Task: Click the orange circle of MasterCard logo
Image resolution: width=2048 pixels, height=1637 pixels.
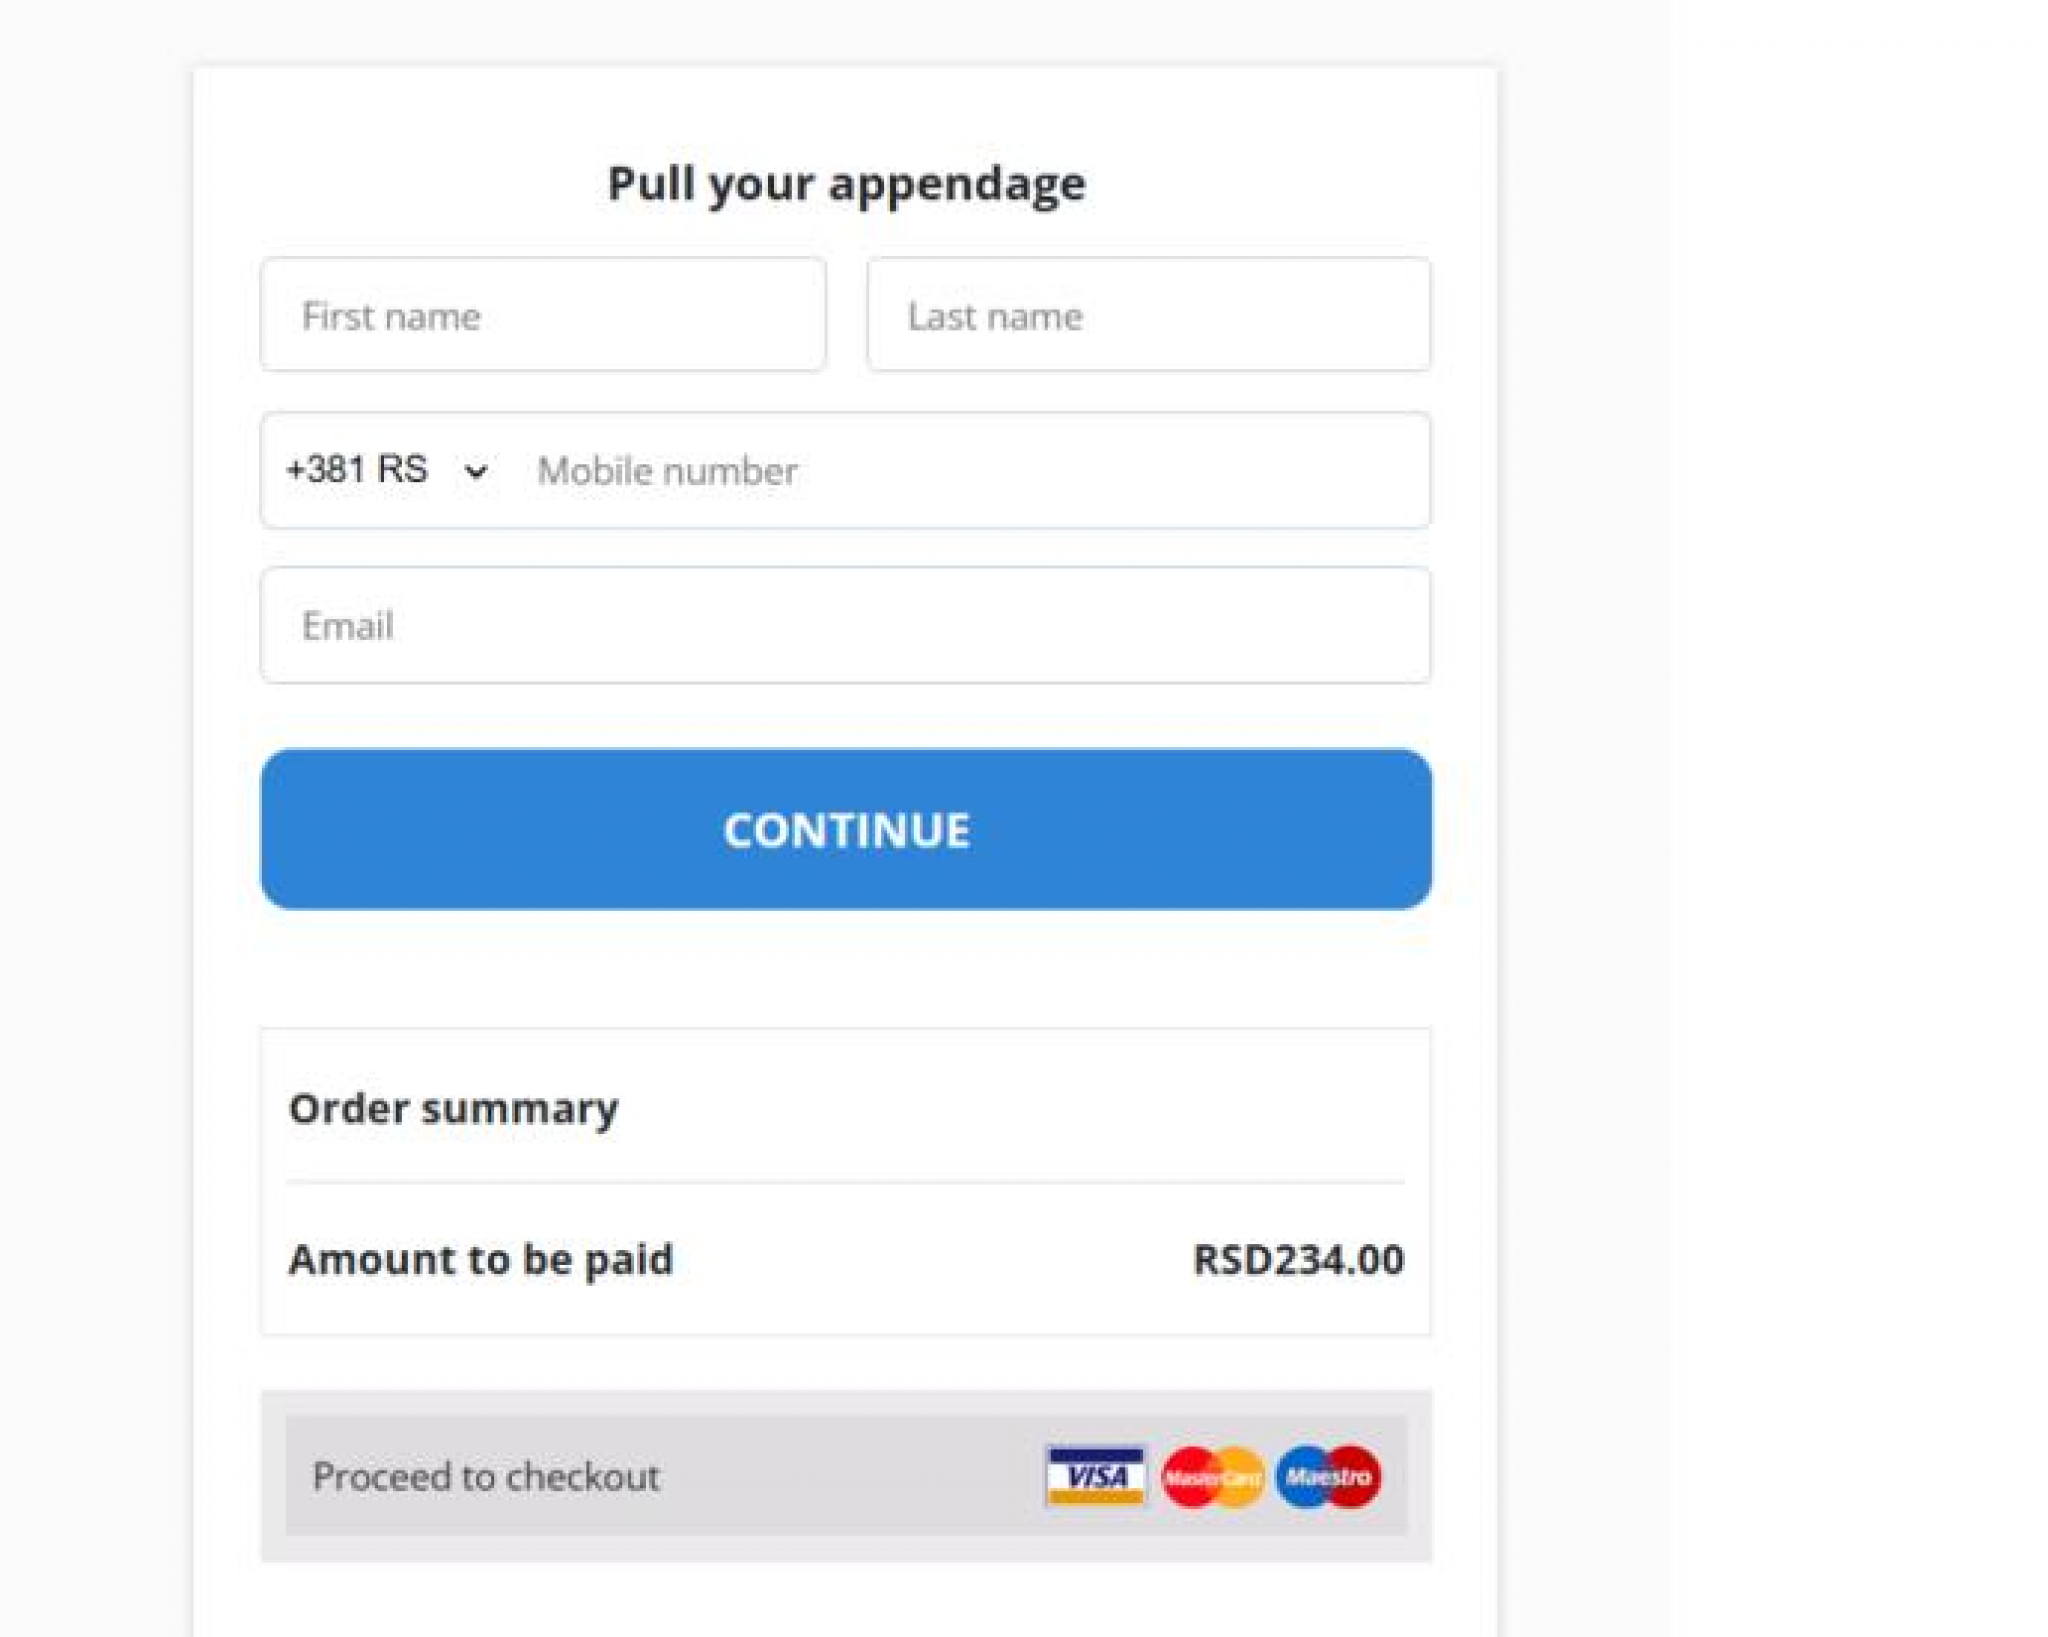Action: point(1243,1476)
